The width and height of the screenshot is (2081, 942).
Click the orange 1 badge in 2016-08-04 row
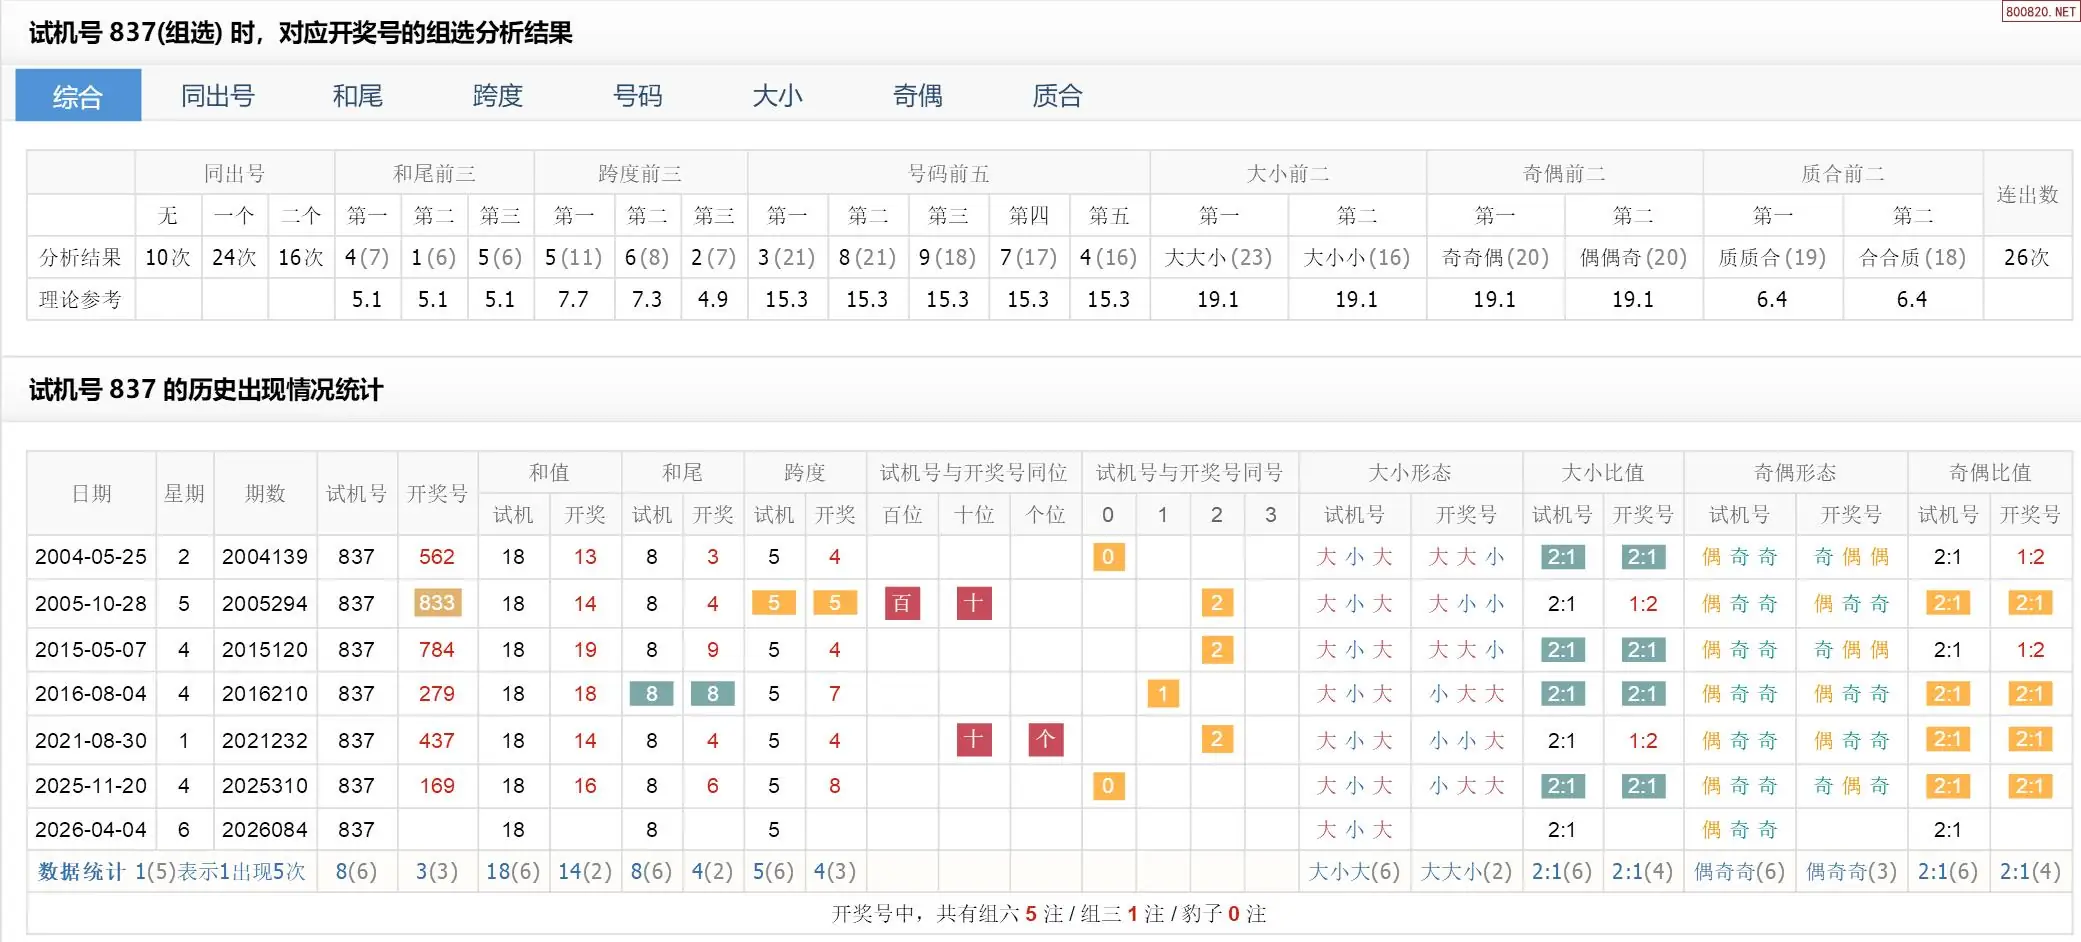click(x=1162, y=694)
